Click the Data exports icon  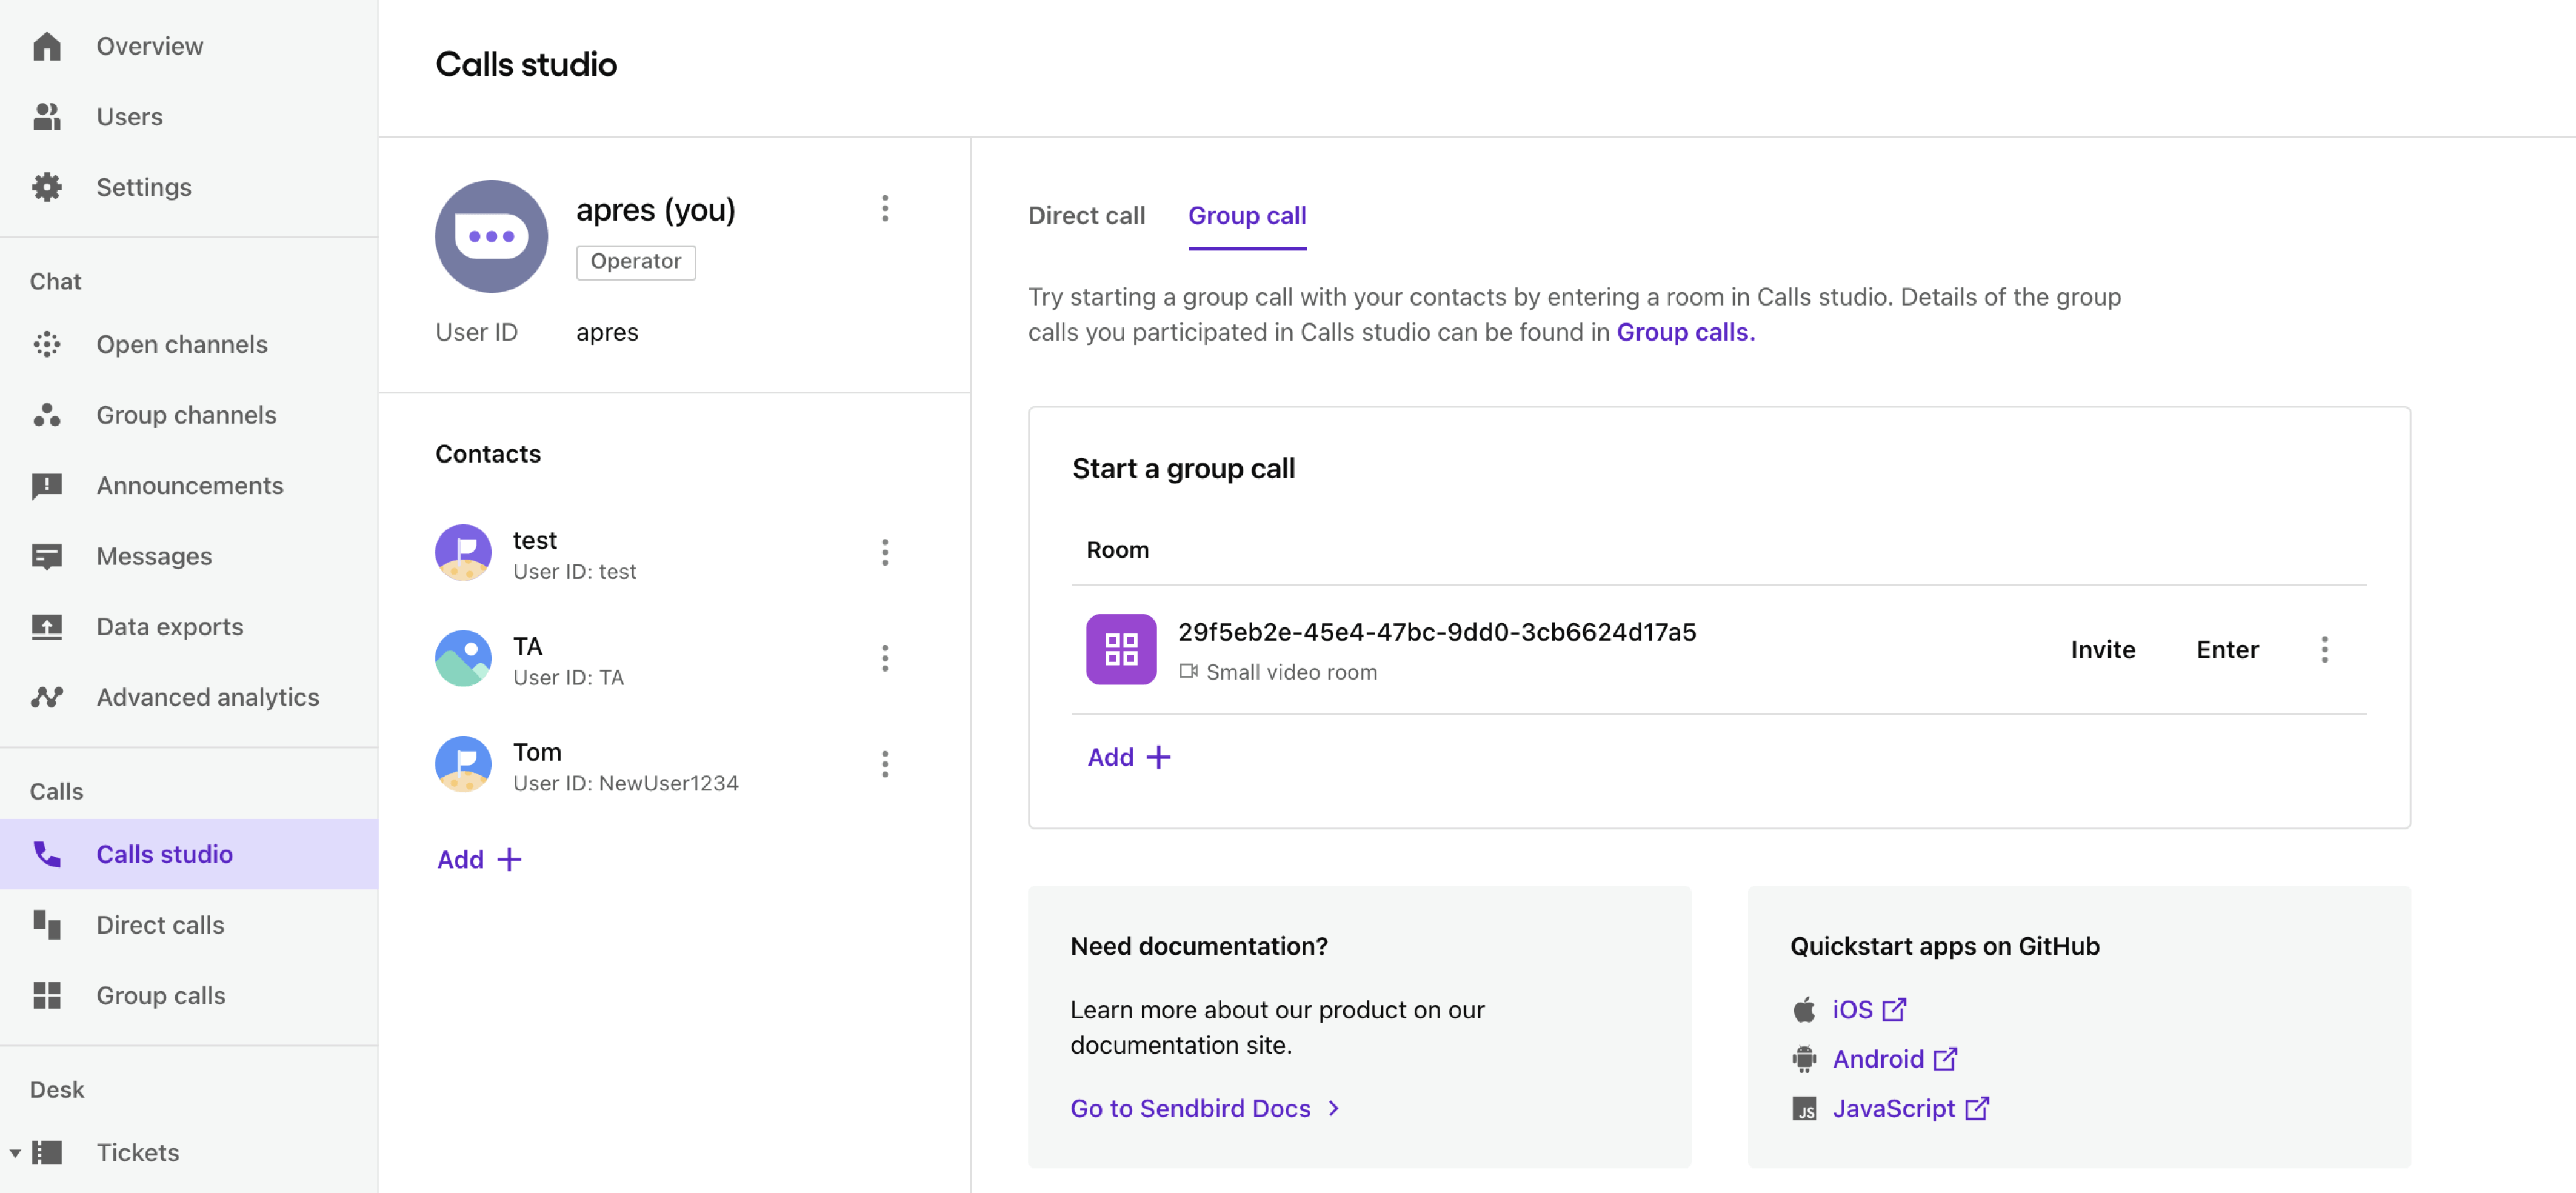tap(47, 627)
